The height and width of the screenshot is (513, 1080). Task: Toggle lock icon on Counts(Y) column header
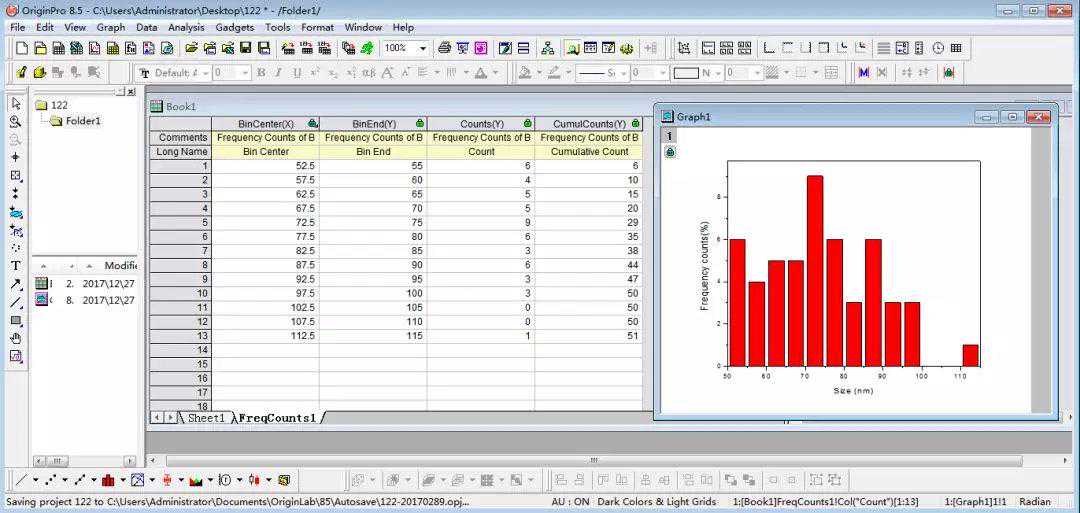[528, 123]
